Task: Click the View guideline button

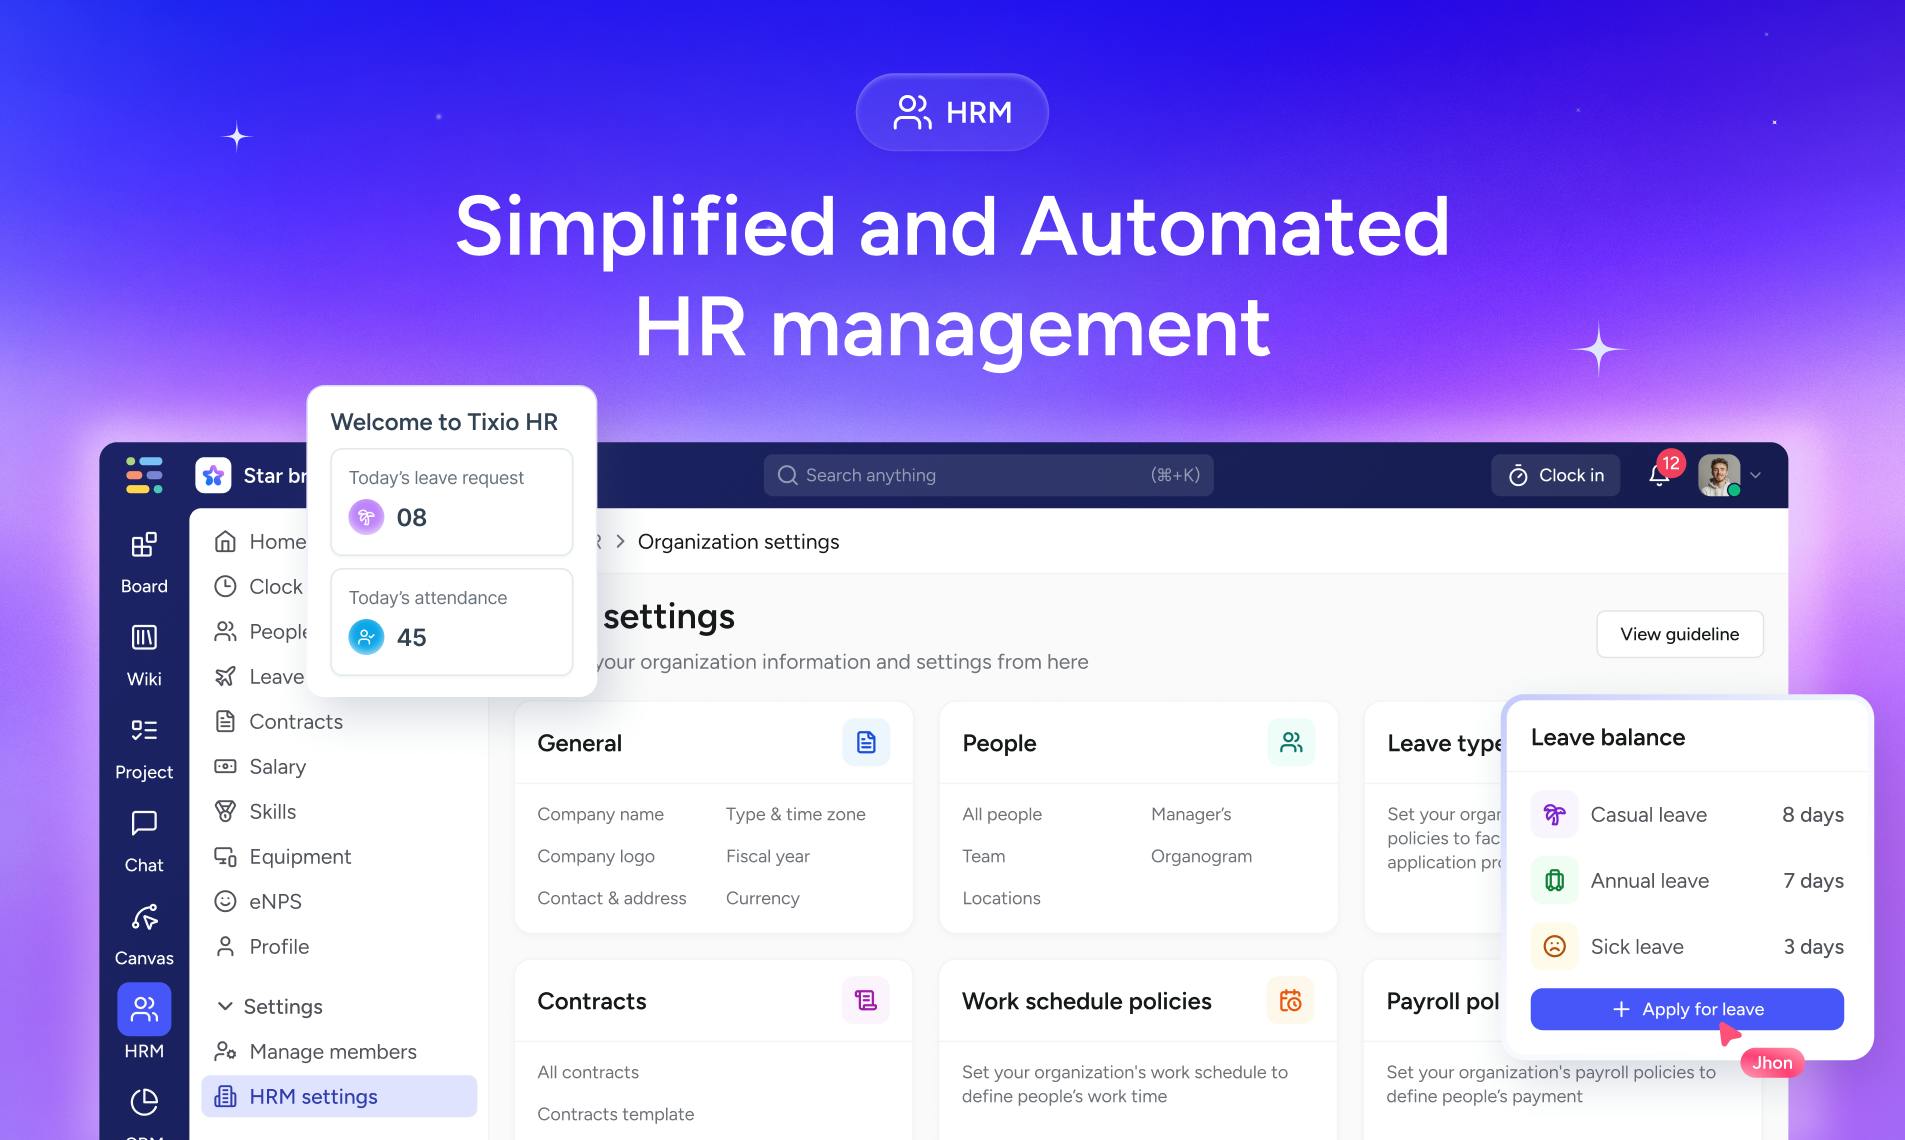Action: pyautogui.click(x=1680, y=634)
